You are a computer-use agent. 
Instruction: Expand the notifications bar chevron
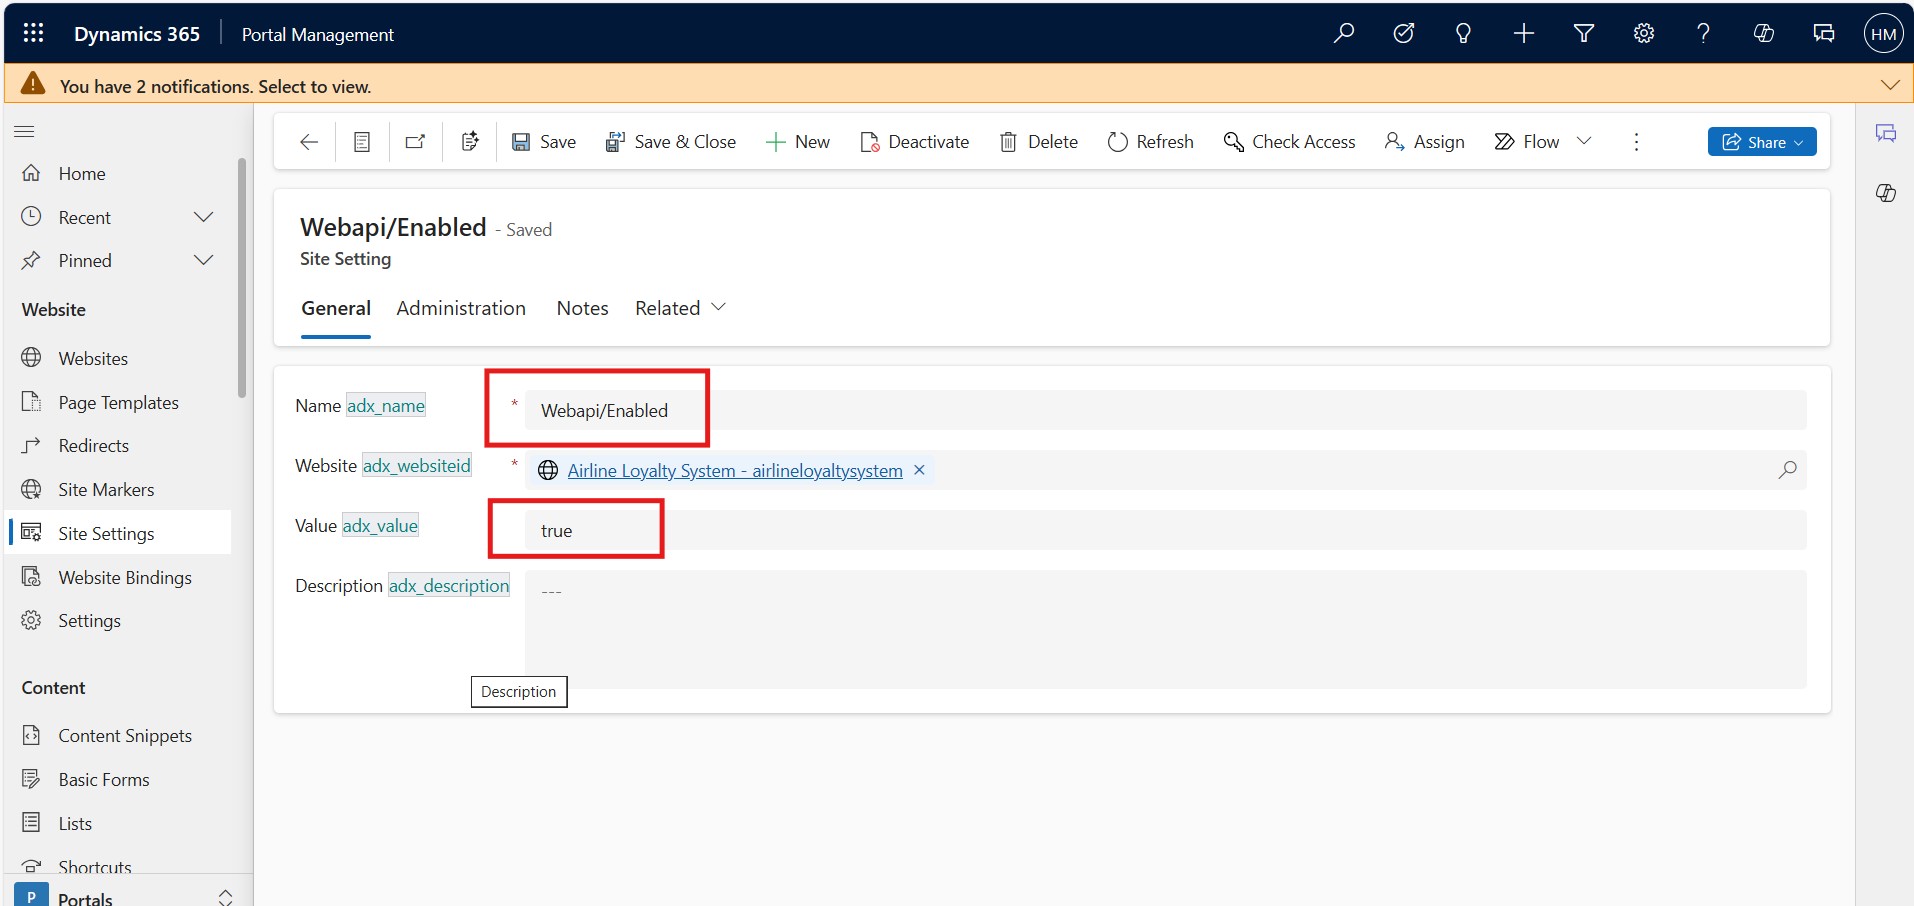pyautogui.click(x=1889, y=85)
